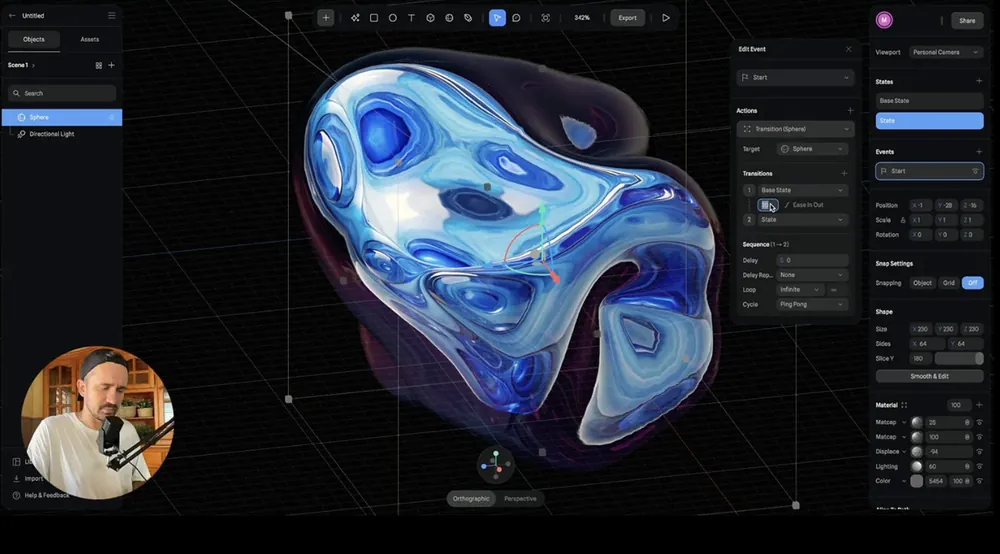The width and height of the screenshot is (1000, 554).
Task: Open the Loop Infinite dropdown
Action: [800, 289]
